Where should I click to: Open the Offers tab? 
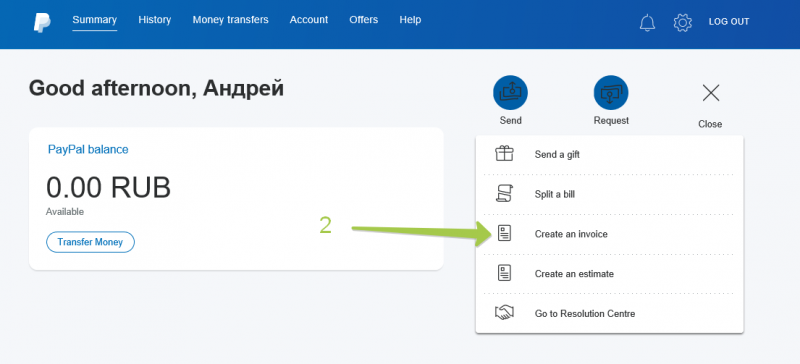[364, 20]
